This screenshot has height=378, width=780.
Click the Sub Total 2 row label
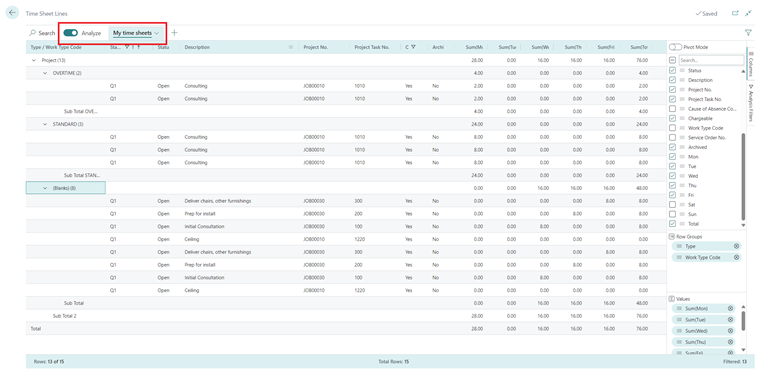pyautogui.click(x=65, y=316)
